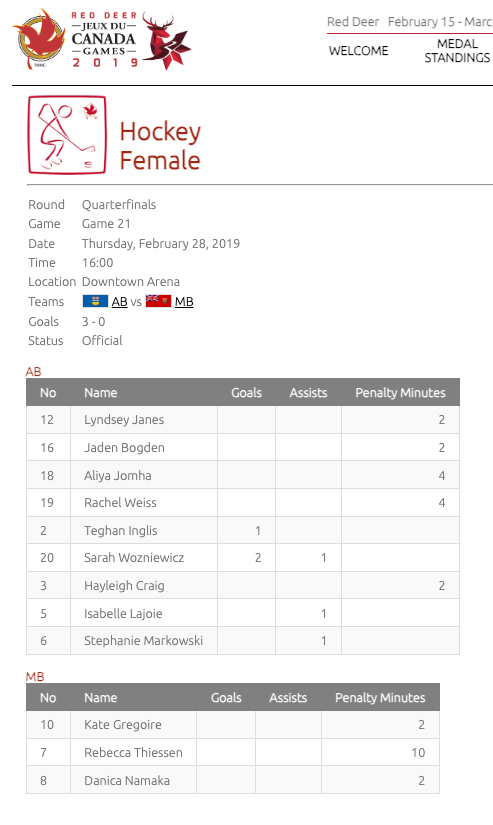
Task: Select the Teghan Inglis row
Action: tap(243, 530)
